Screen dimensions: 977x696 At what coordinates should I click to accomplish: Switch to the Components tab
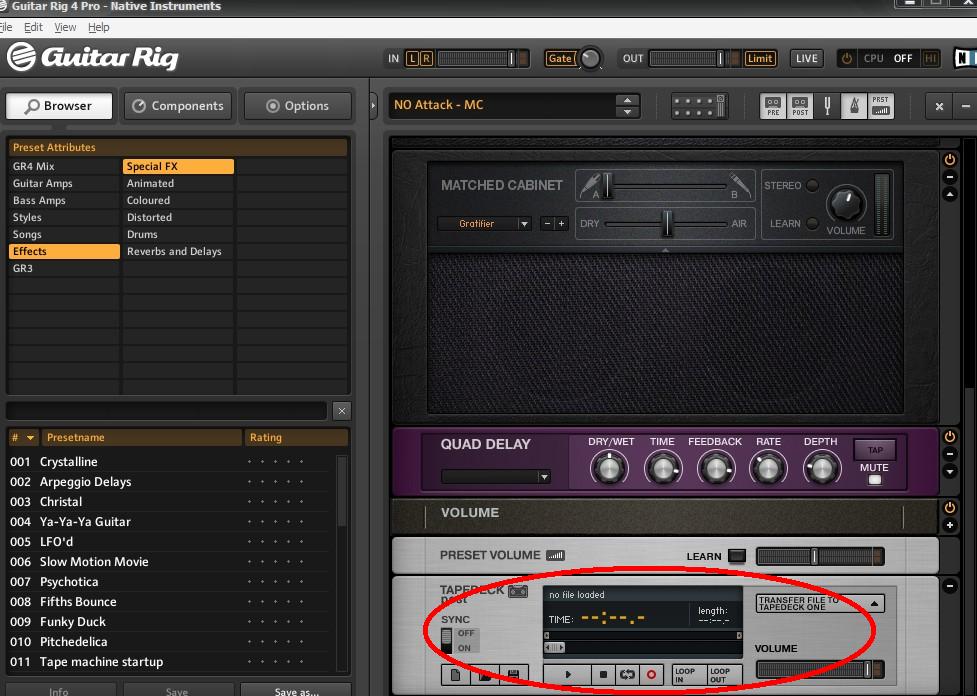coord(178,106)
